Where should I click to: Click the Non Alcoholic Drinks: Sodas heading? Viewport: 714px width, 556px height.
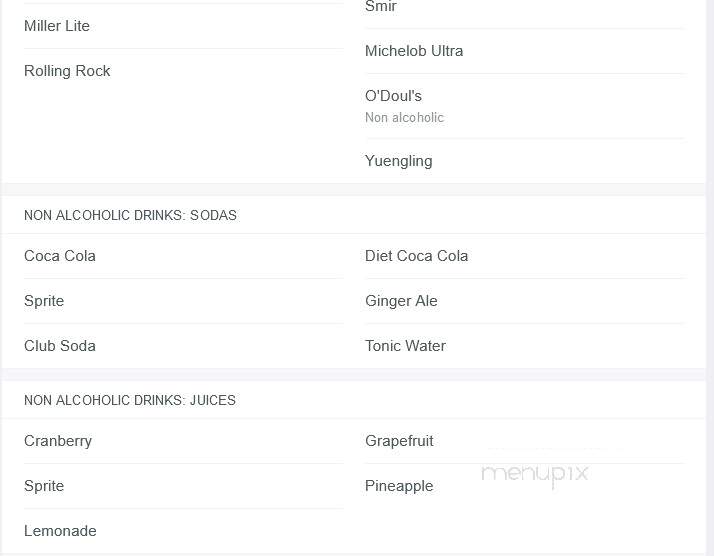[130, 215]
